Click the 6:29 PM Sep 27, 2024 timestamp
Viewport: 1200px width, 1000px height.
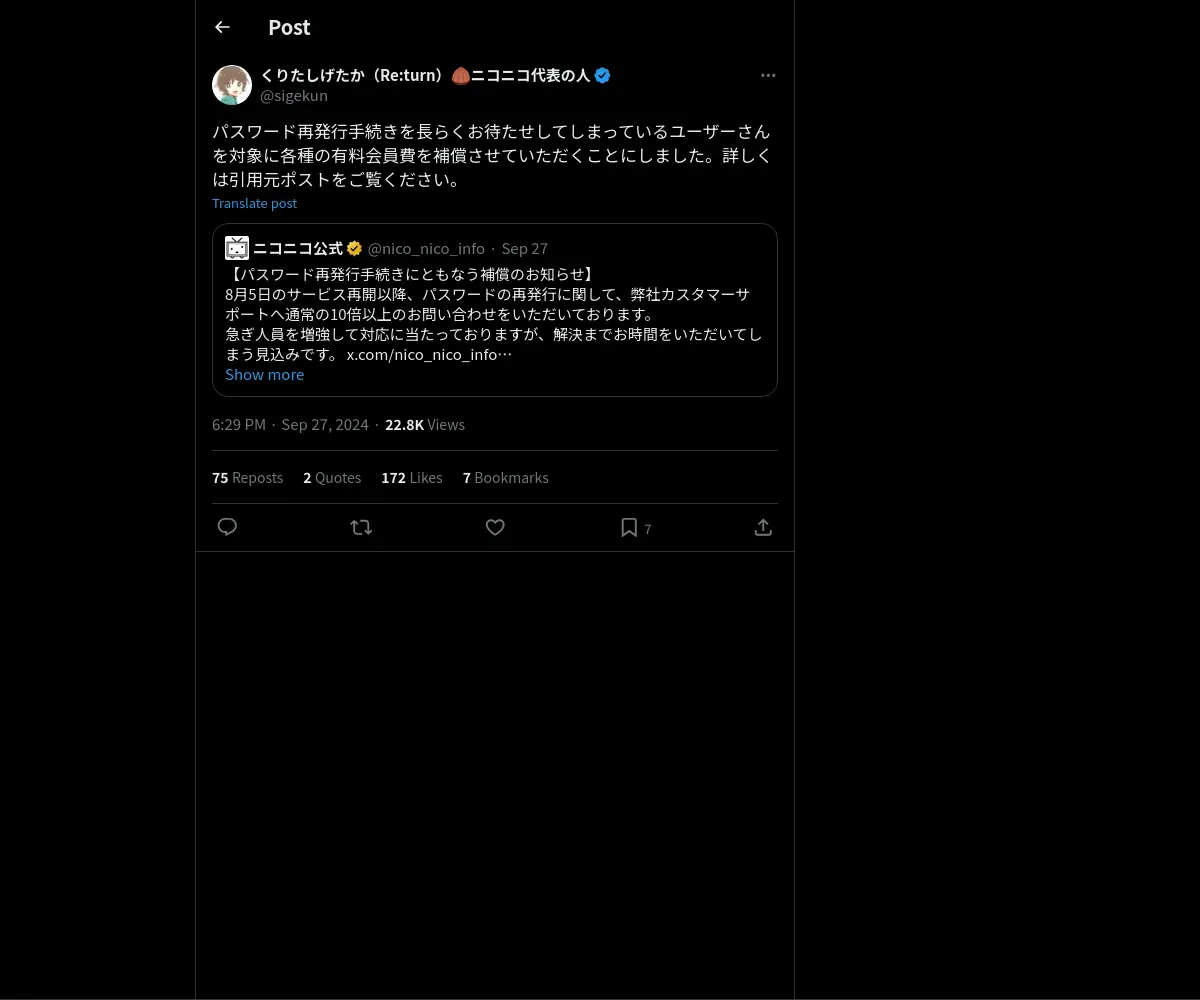290,425
